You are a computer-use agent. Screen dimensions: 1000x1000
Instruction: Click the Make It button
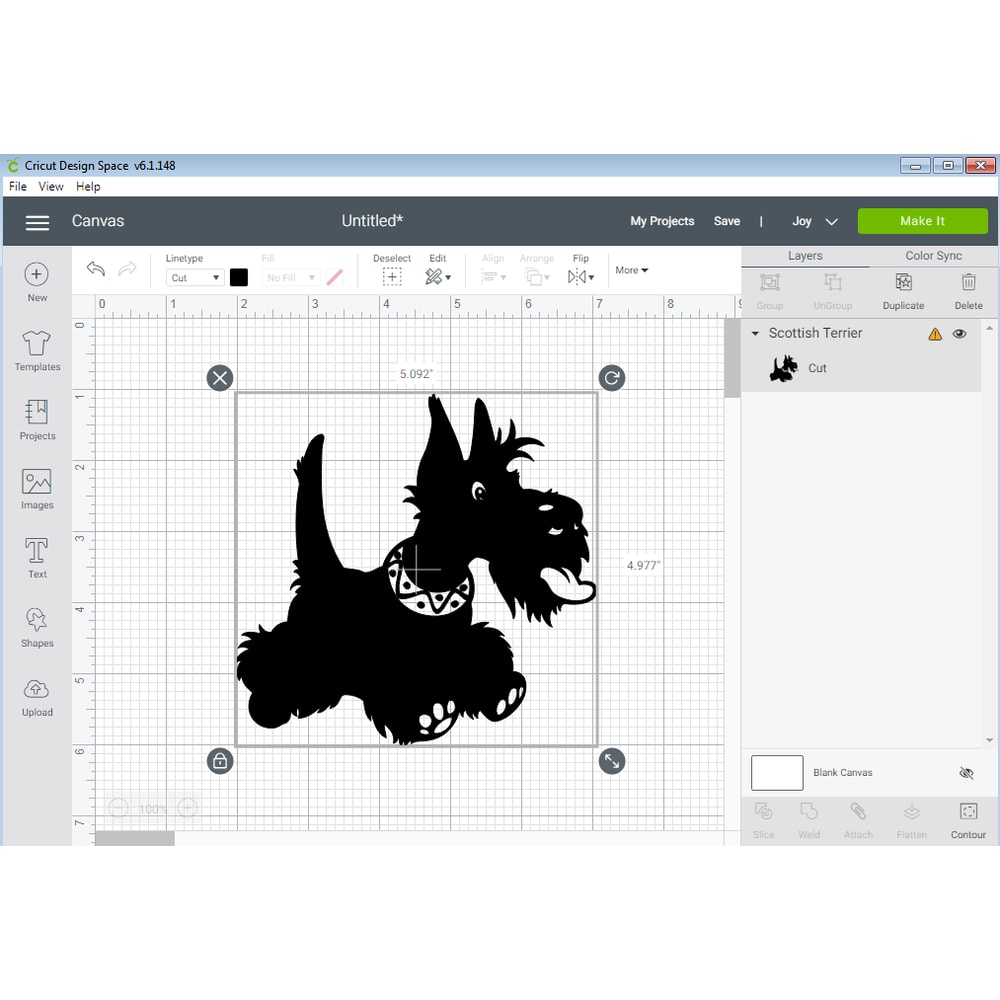922,220
